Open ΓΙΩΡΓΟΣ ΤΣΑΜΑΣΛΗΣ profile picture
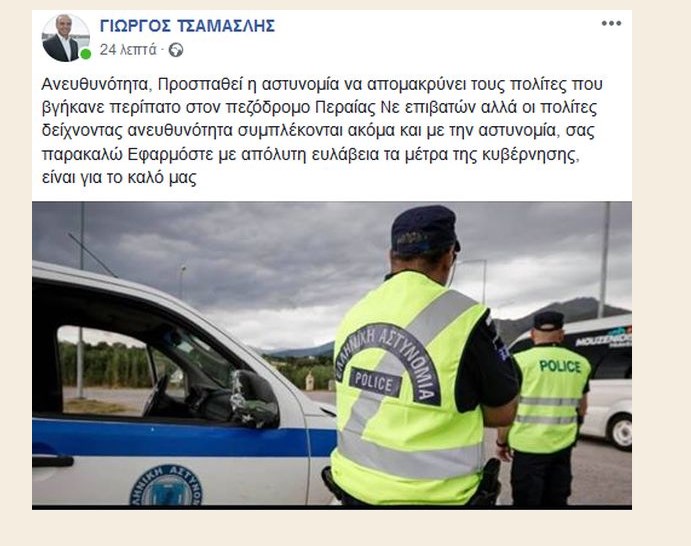Viewport: 691px width, 546px height. (66, 38)
